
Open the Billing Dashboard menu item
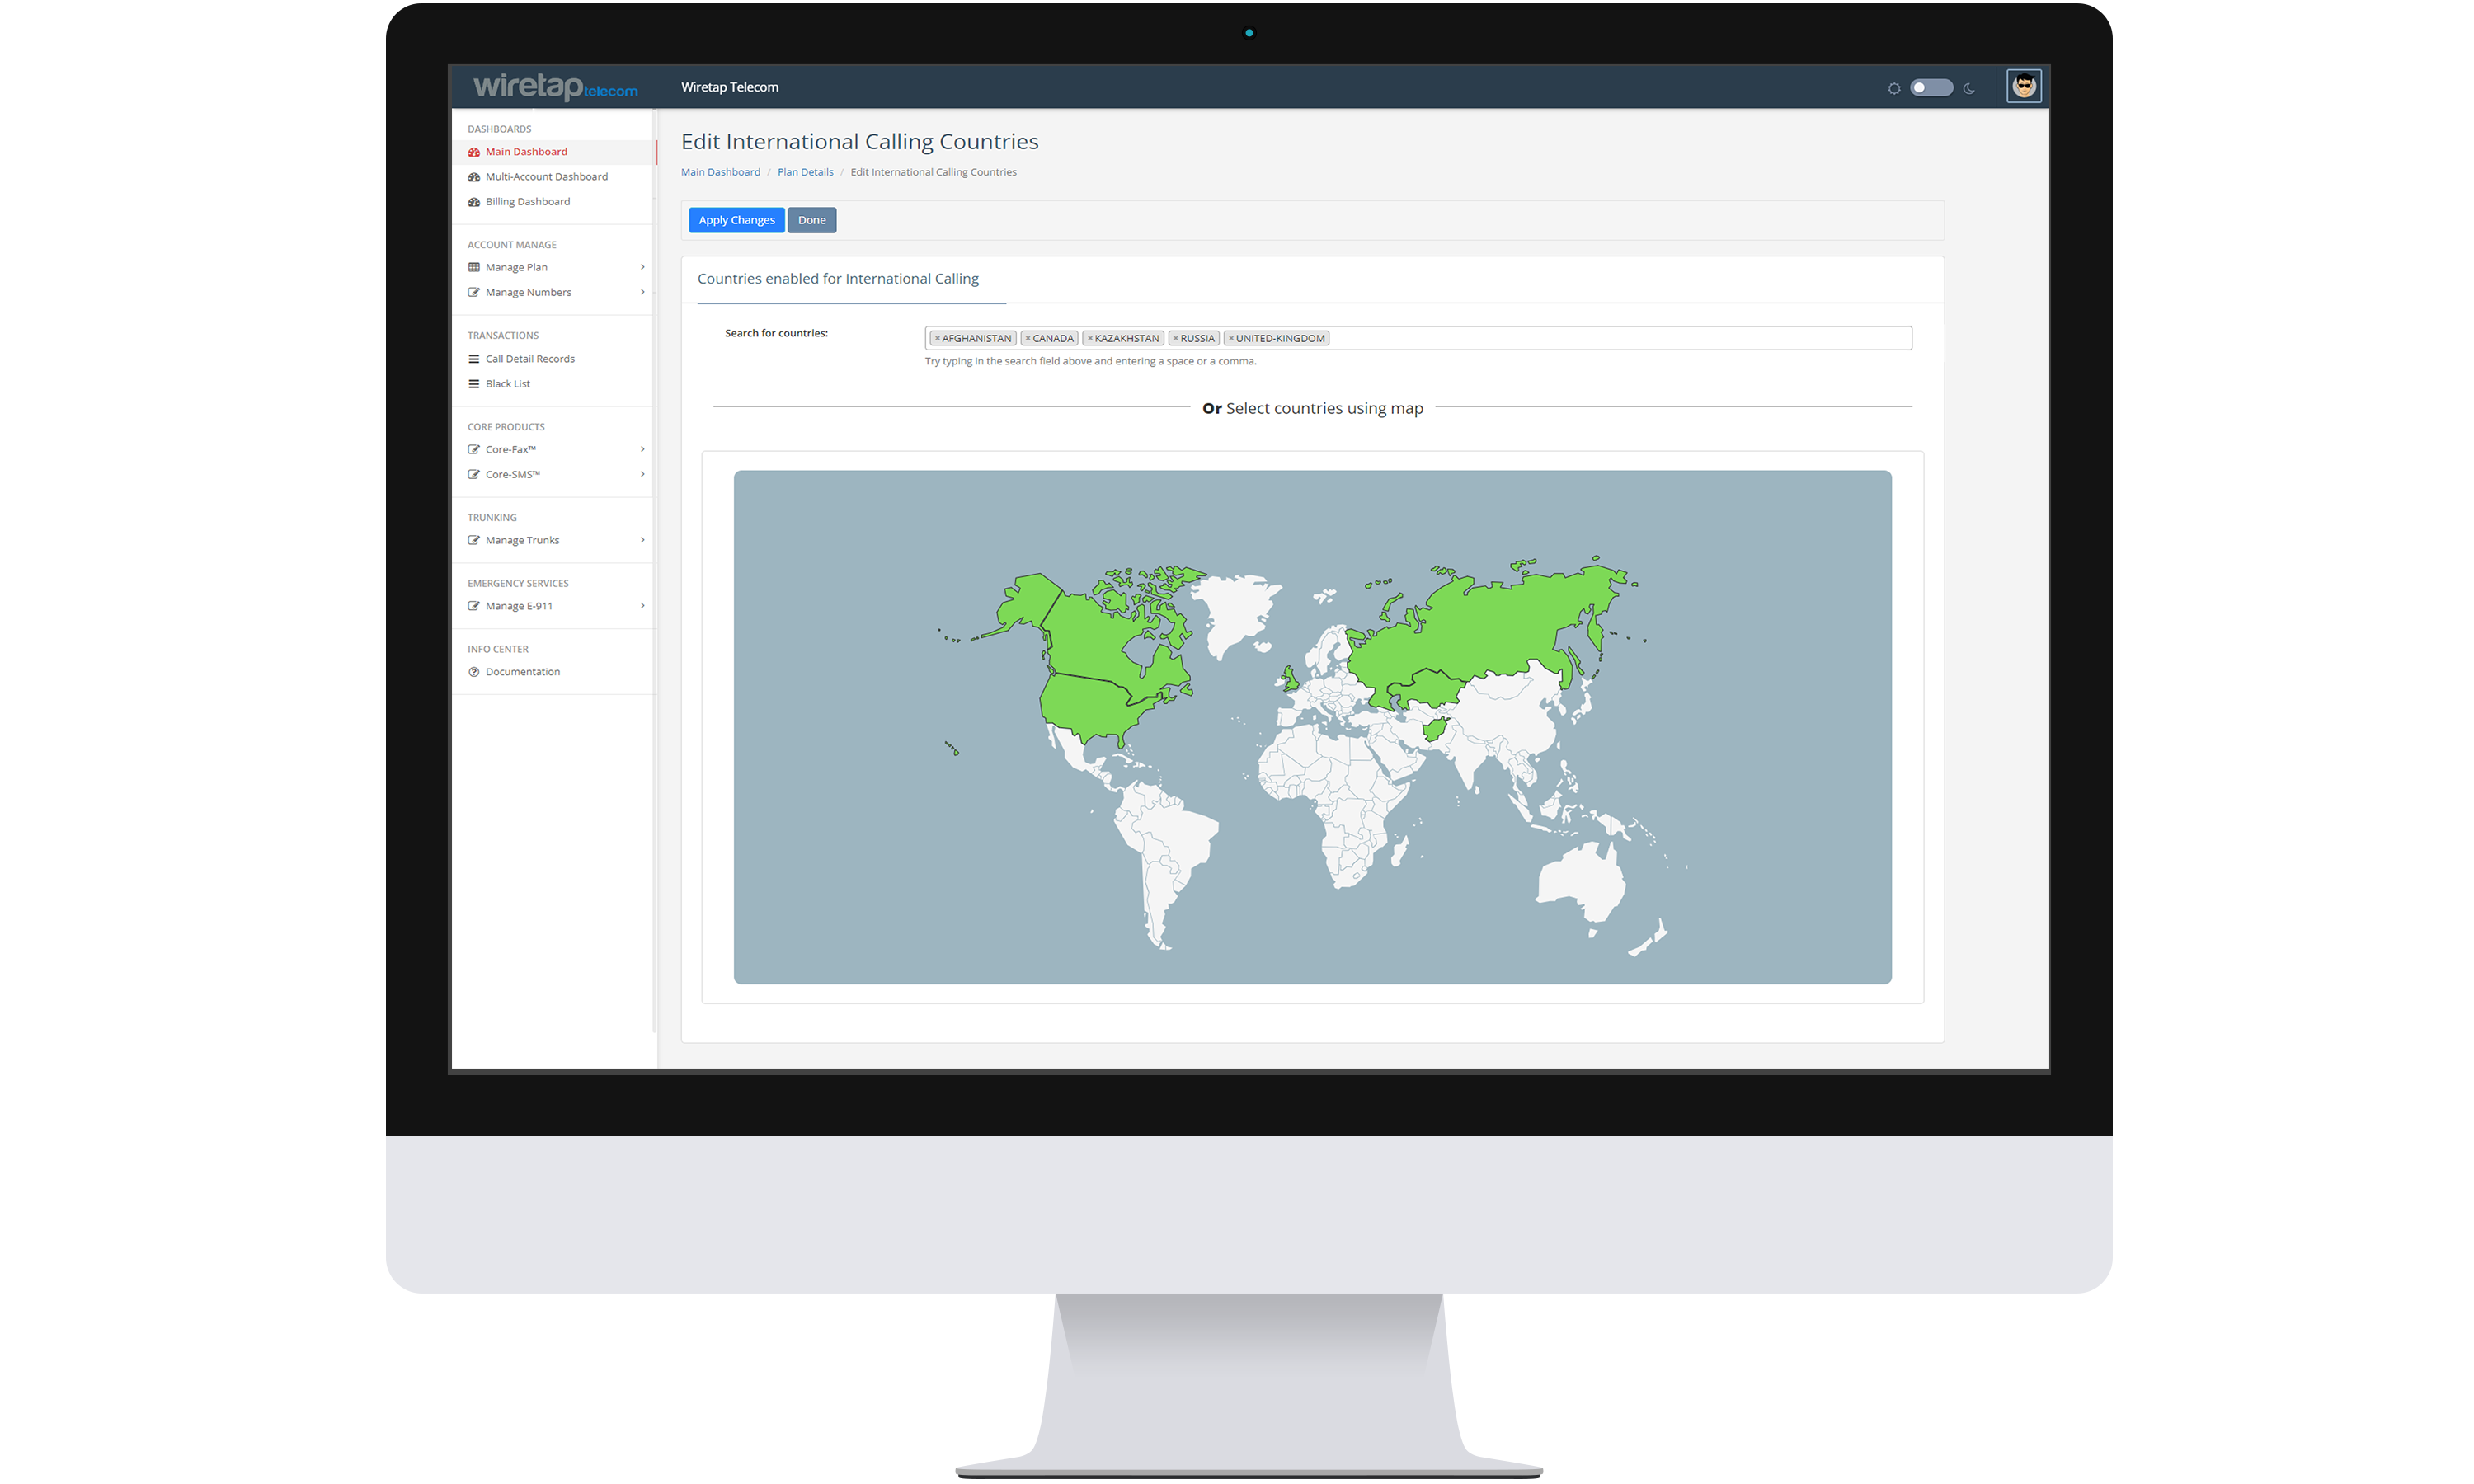[527, 202]
